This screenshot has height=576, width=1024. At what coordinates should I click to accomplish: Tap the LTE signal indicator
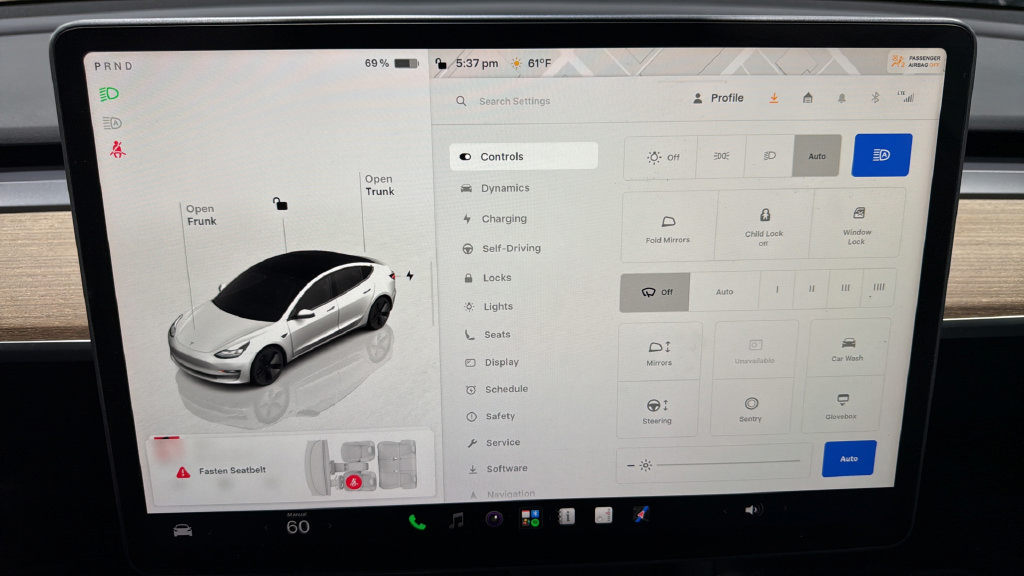(906, 97)
